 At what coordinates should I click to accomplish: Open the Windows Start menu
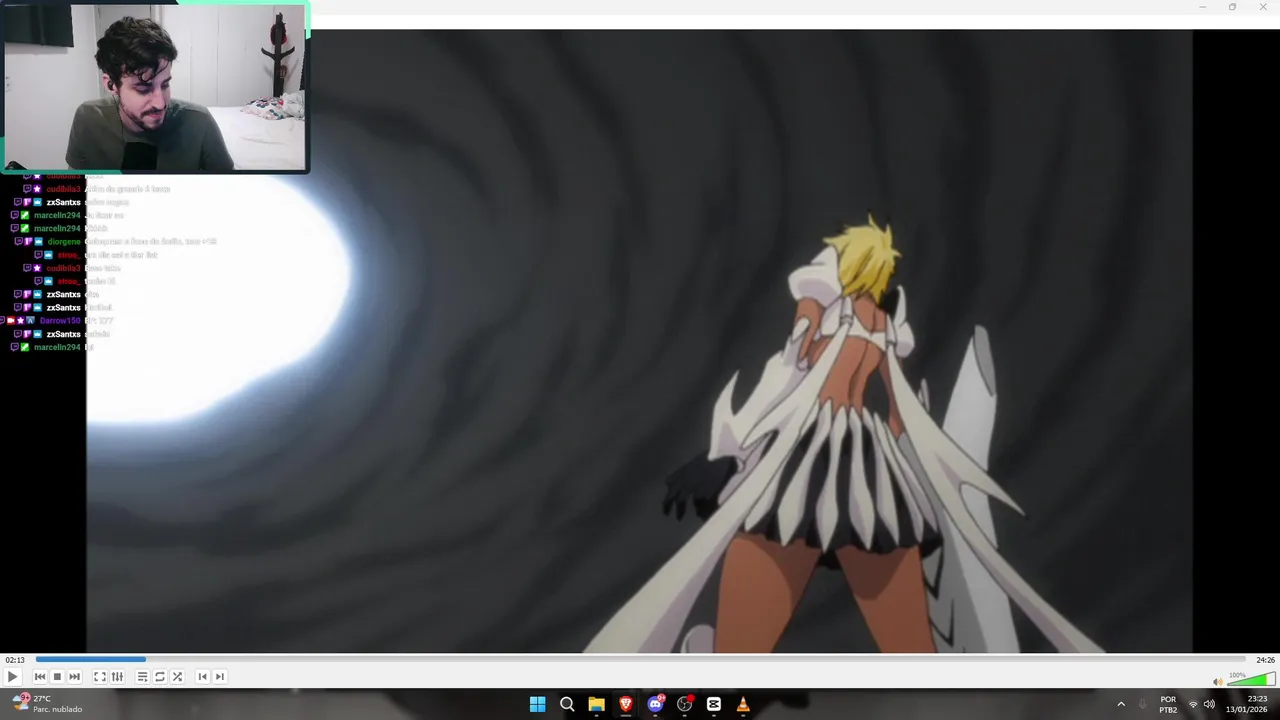537,704
